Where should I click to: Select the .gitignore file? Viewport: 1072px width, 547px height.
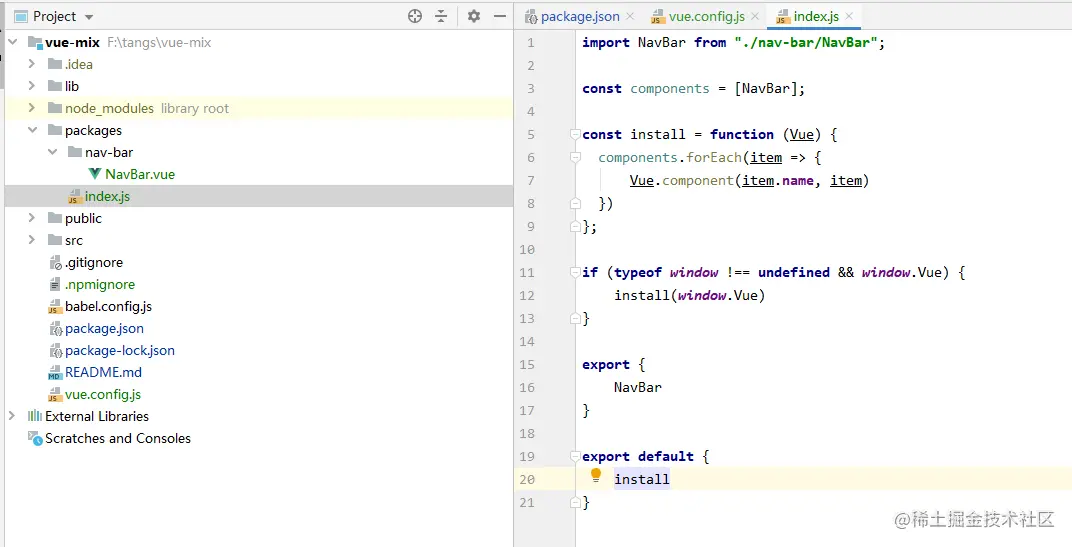[x=94, y=263]
